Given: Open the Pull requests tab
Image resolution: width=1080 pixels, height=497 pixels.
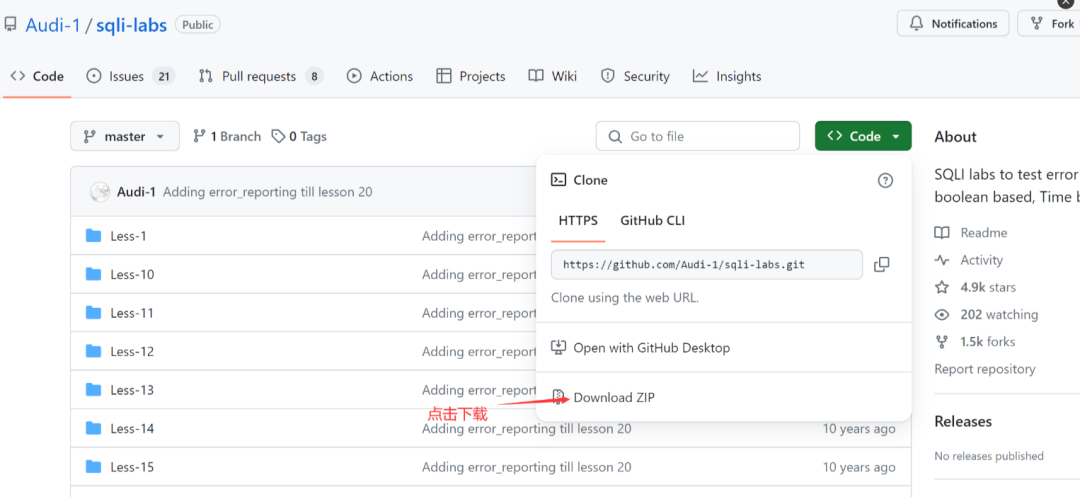Looking at the screenshot, I should pyautogui.click(x=260, y=76).
